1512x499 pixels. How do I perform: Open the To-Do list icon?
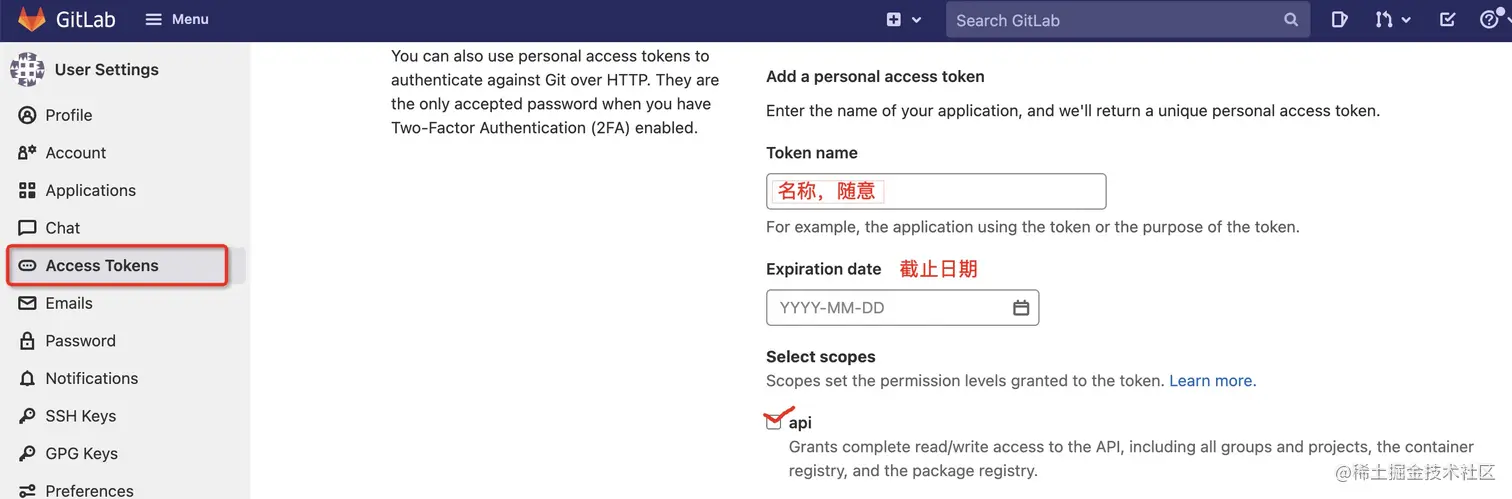pyautogui.click(x=1447, y=19)
